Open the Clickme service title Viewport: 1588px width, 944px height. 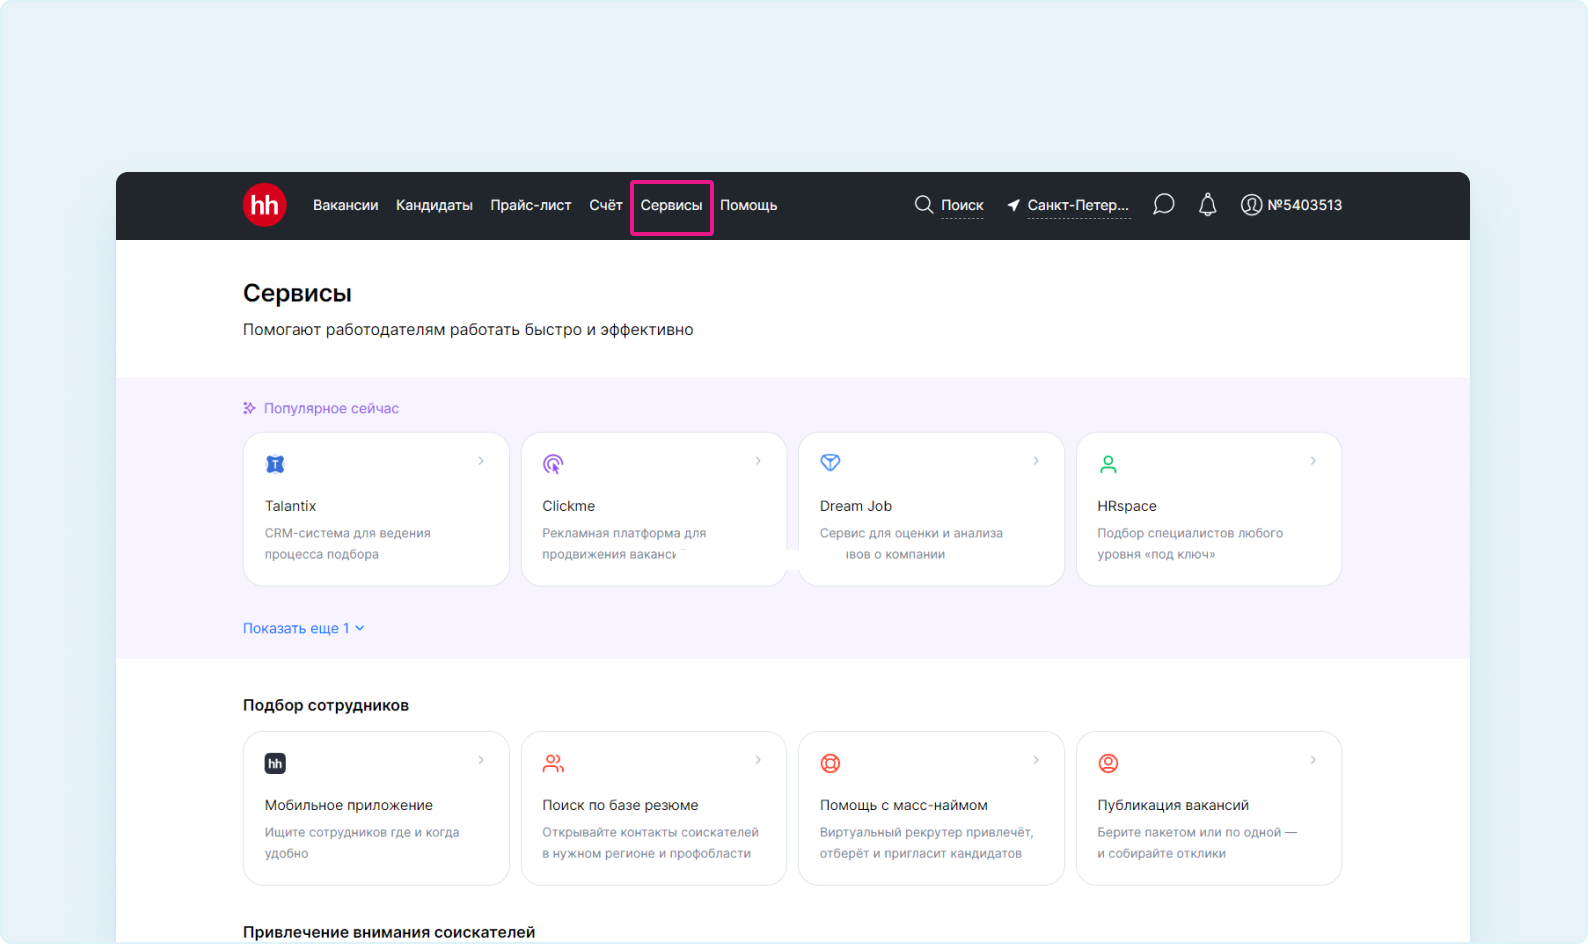pyautogui.click(x=568, y=506)
